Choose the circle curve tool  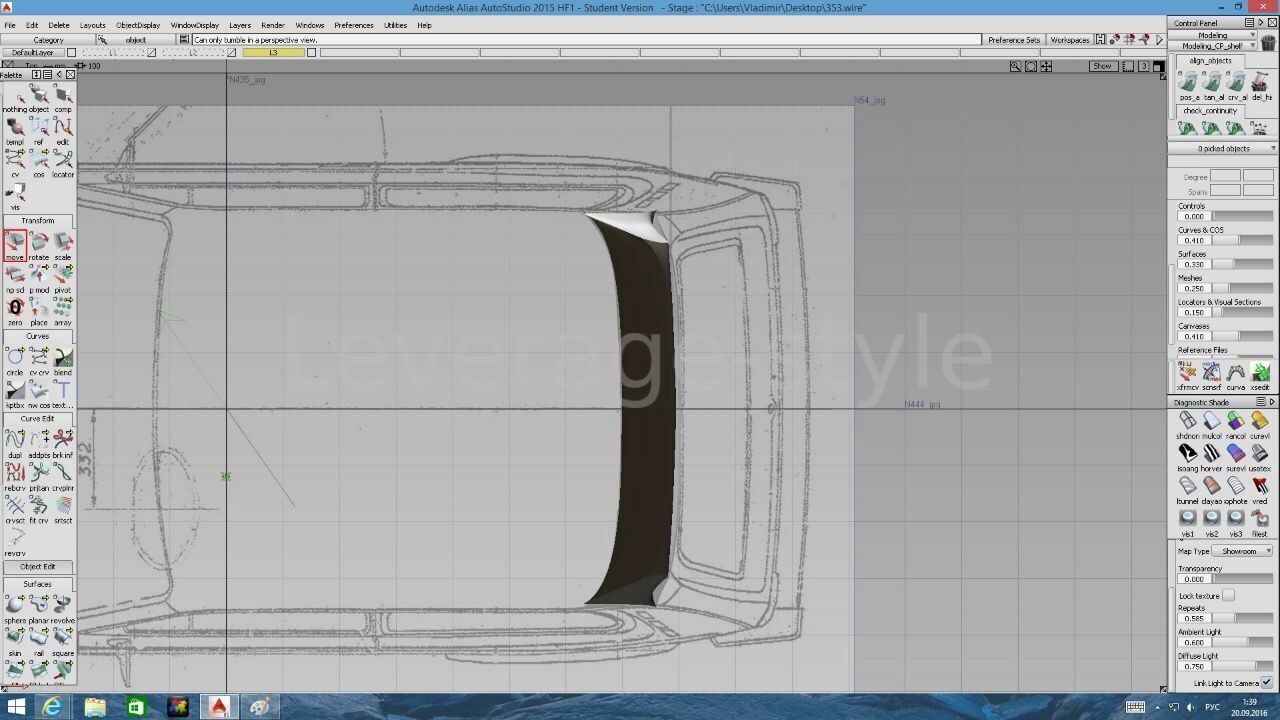point(15,358)
